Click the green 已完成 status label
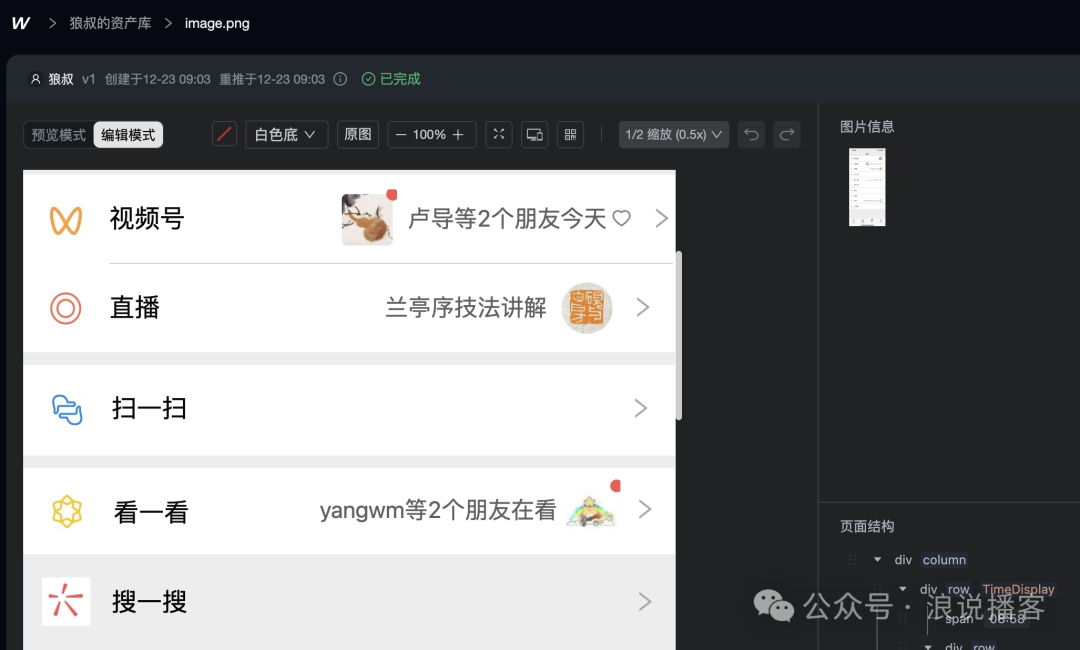Screen dimensions: 1080x650 (391, 79)
